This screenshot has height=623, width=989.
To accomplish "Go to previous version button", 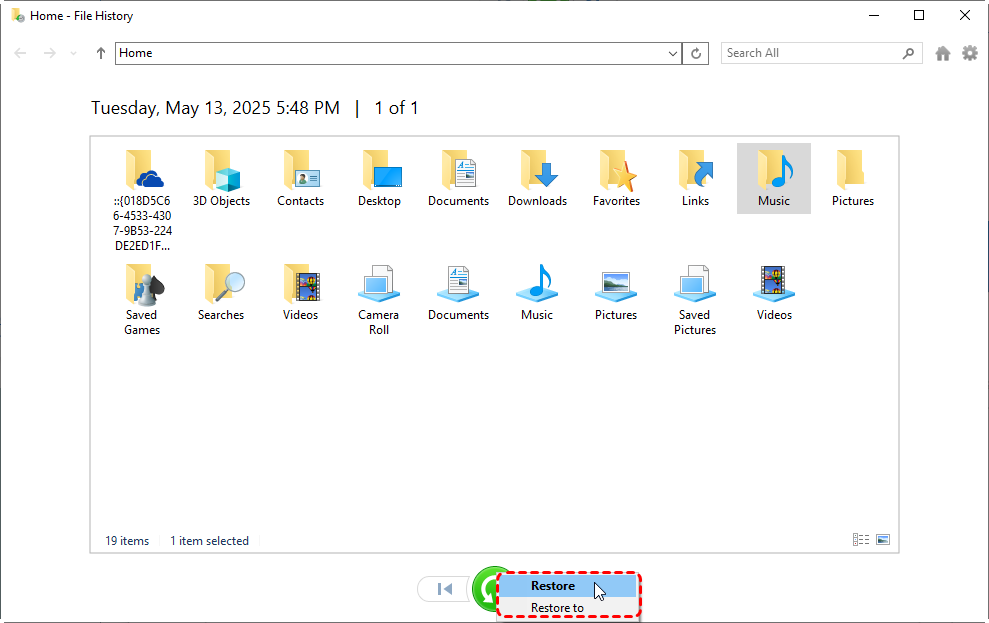I will [446, 589].
